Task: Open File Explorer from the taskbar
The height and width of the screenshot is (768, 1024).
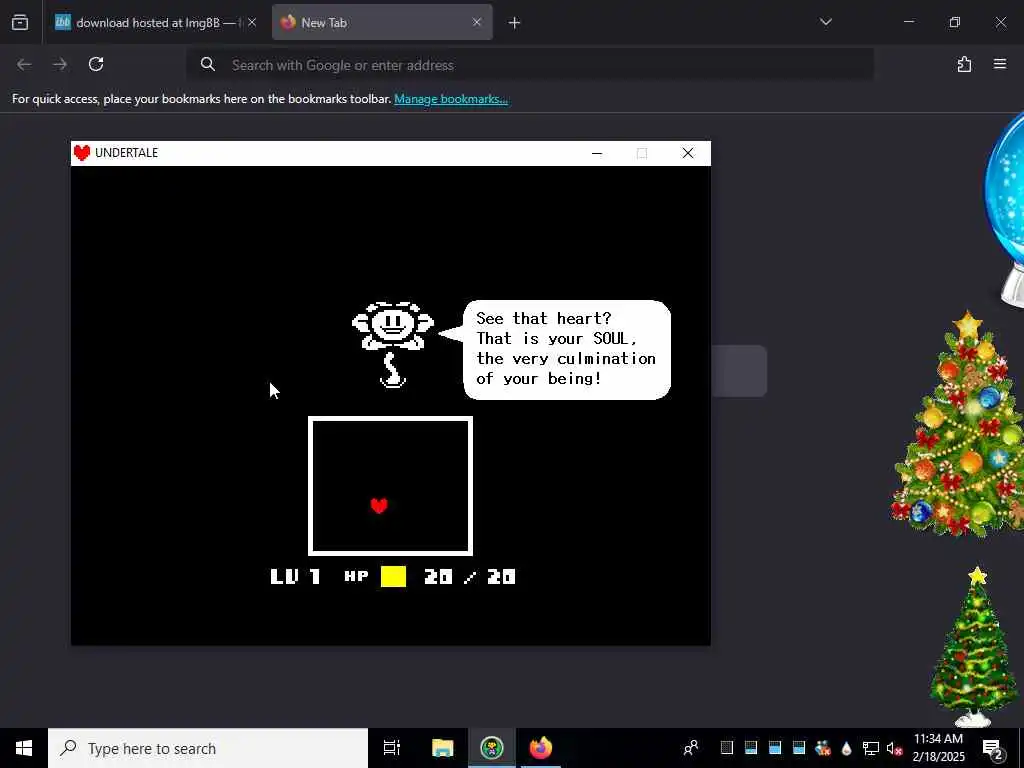Action: tap(442, 748)
